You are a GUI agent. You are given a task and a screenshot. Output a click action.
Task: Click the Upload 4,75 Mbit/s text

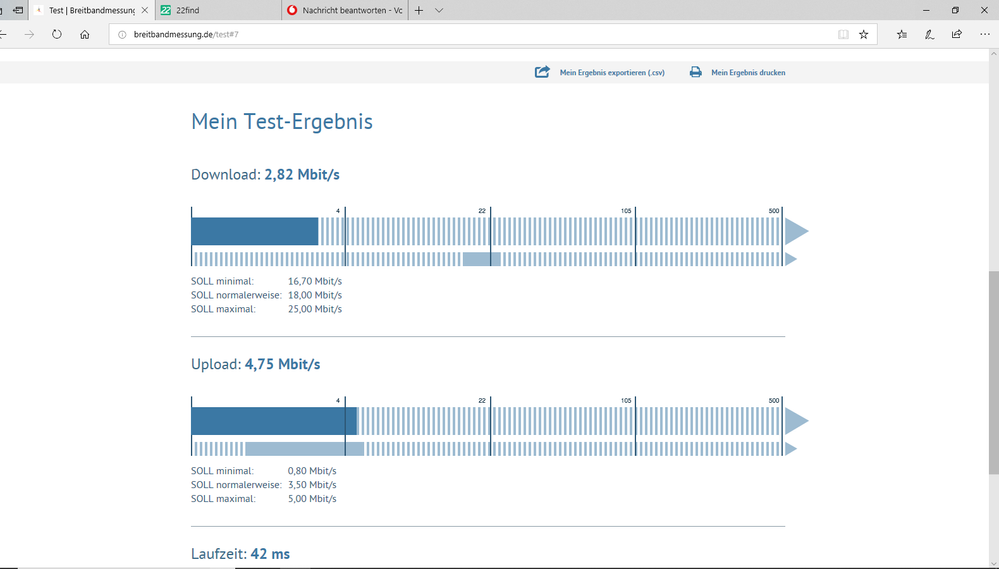click(255, 364)
